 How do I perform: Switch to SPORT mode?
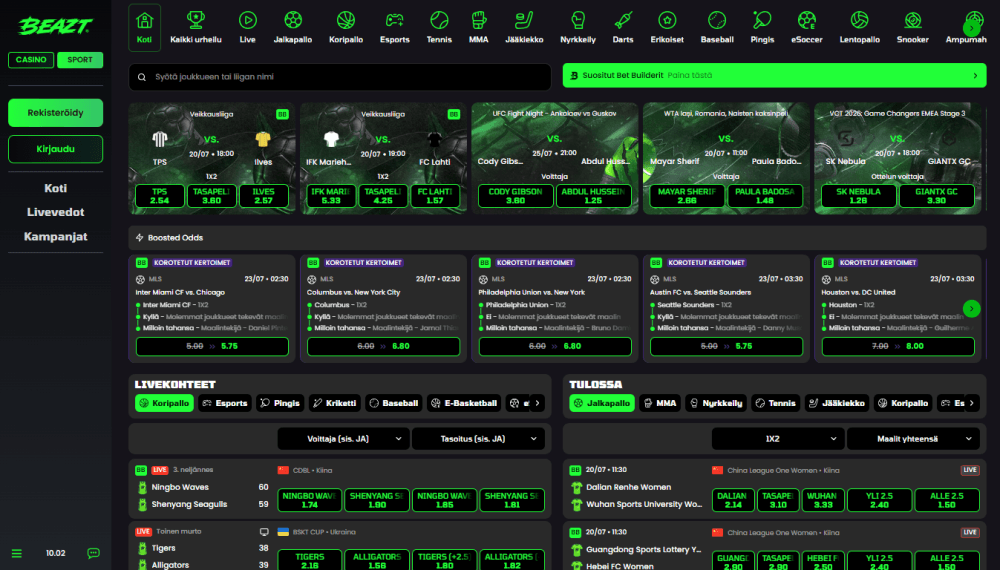tap(80, 60)
